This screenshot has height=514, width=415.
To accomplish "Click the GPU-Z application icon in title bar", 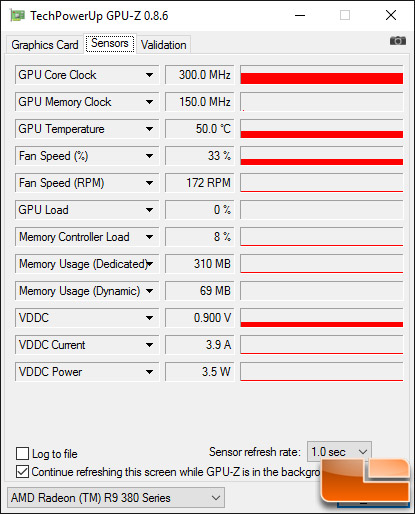I will pyautogui.click(x=17, y=16).
